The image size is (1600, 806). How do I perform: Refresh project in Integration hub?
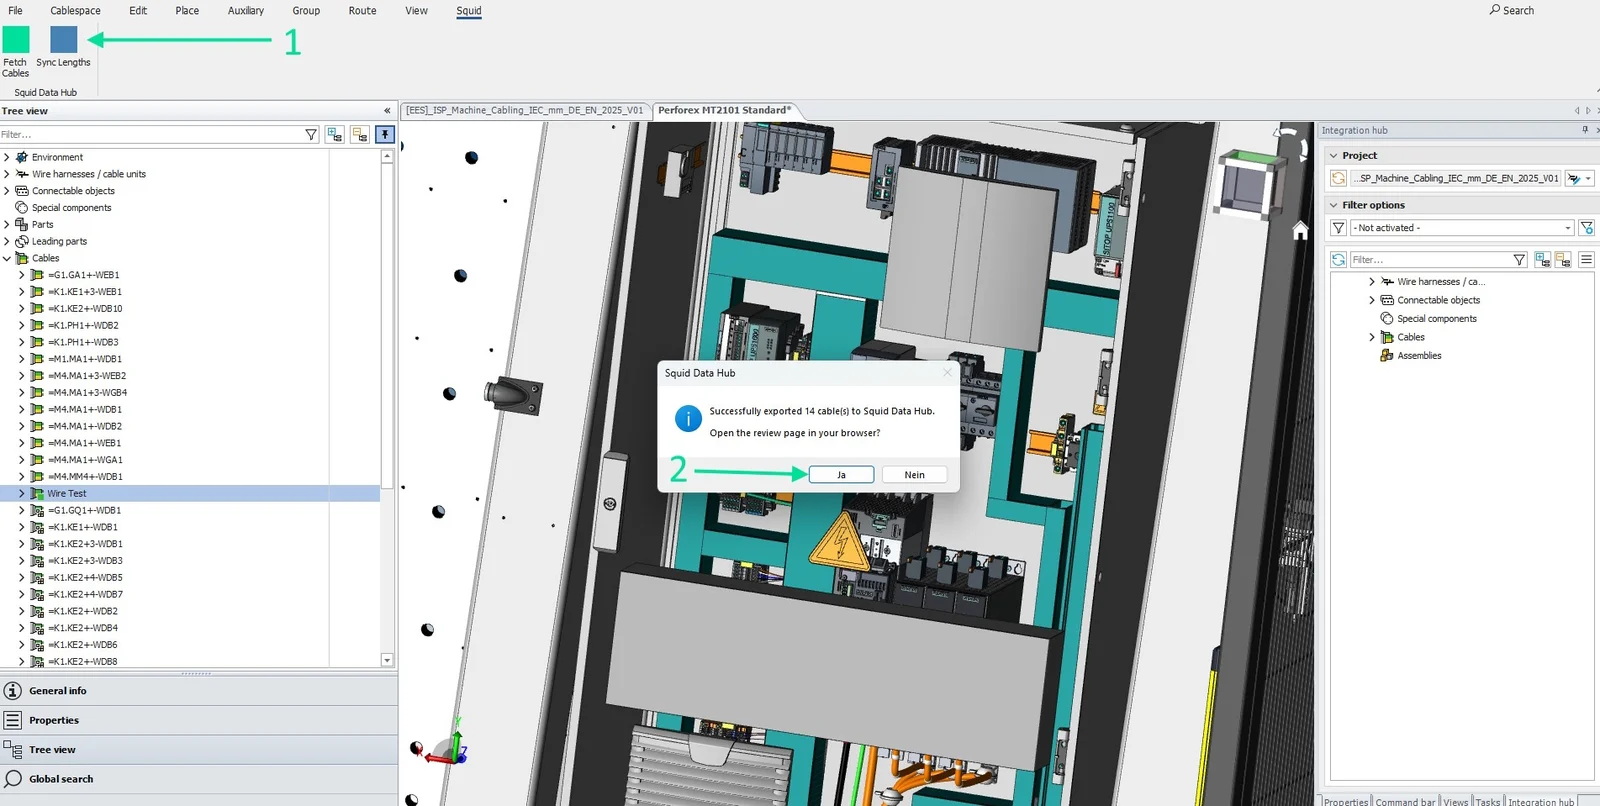[1338, 178]
